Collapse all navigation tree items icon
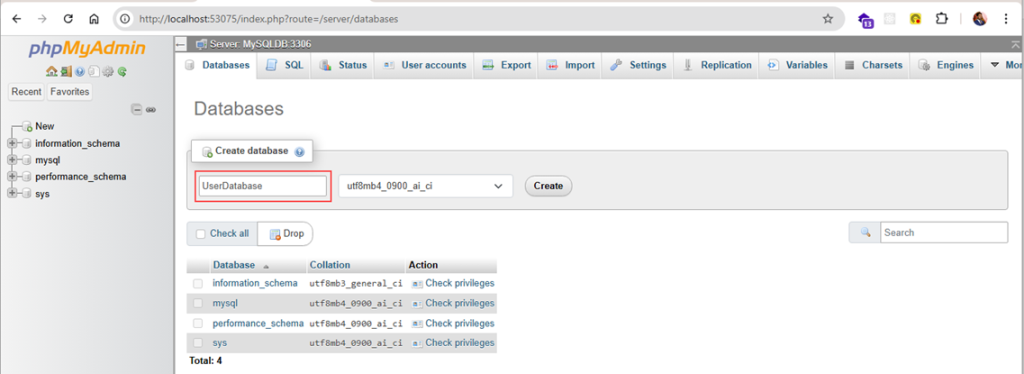 pyautogui.click(x=137, y=110)
